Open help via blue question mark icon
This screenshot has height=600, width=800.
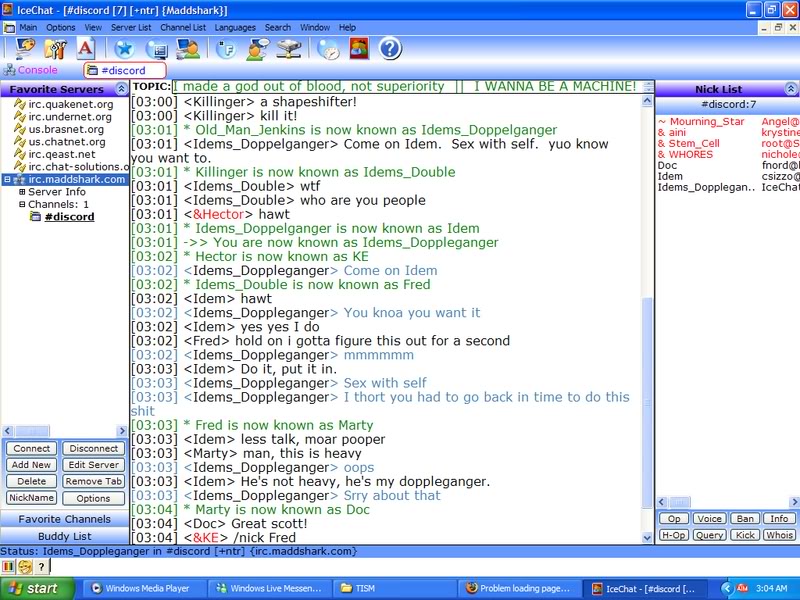click(390, 49)
